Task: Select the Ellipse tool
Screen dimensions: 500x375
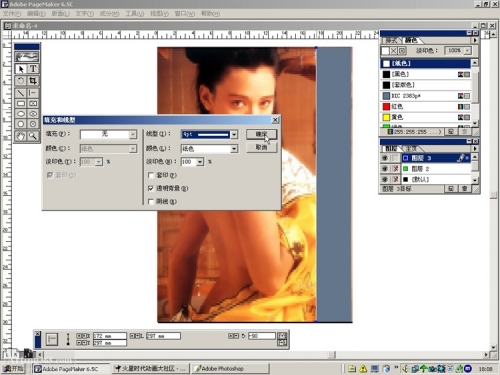Action: coord(21,114)
